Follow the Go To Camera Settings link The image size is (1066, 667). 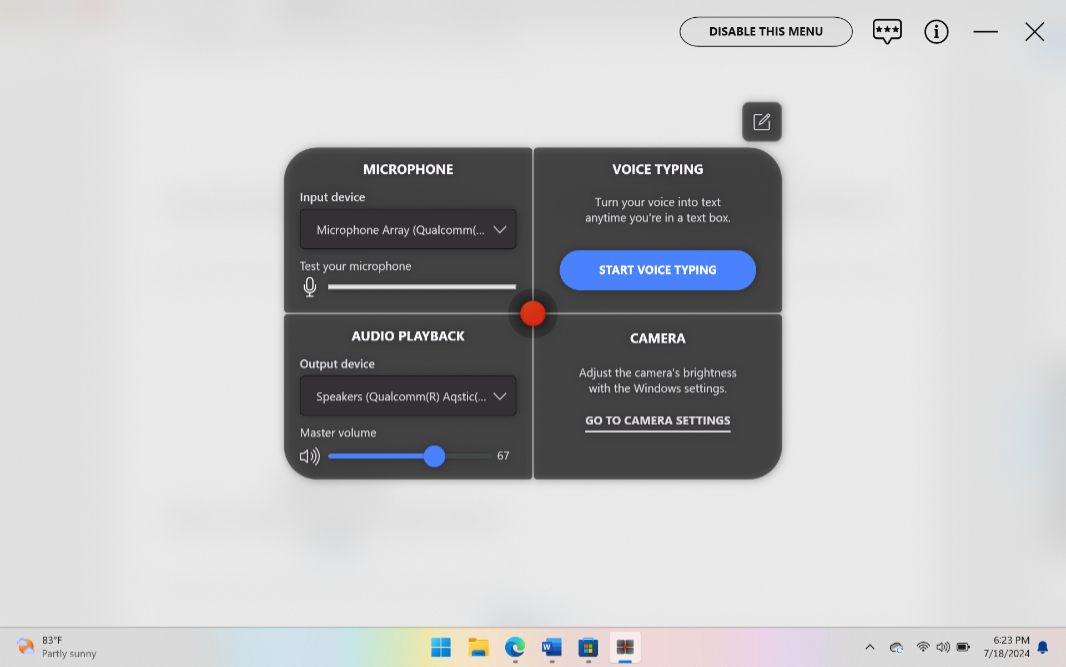pyautogui.click(x=658, y=421)
